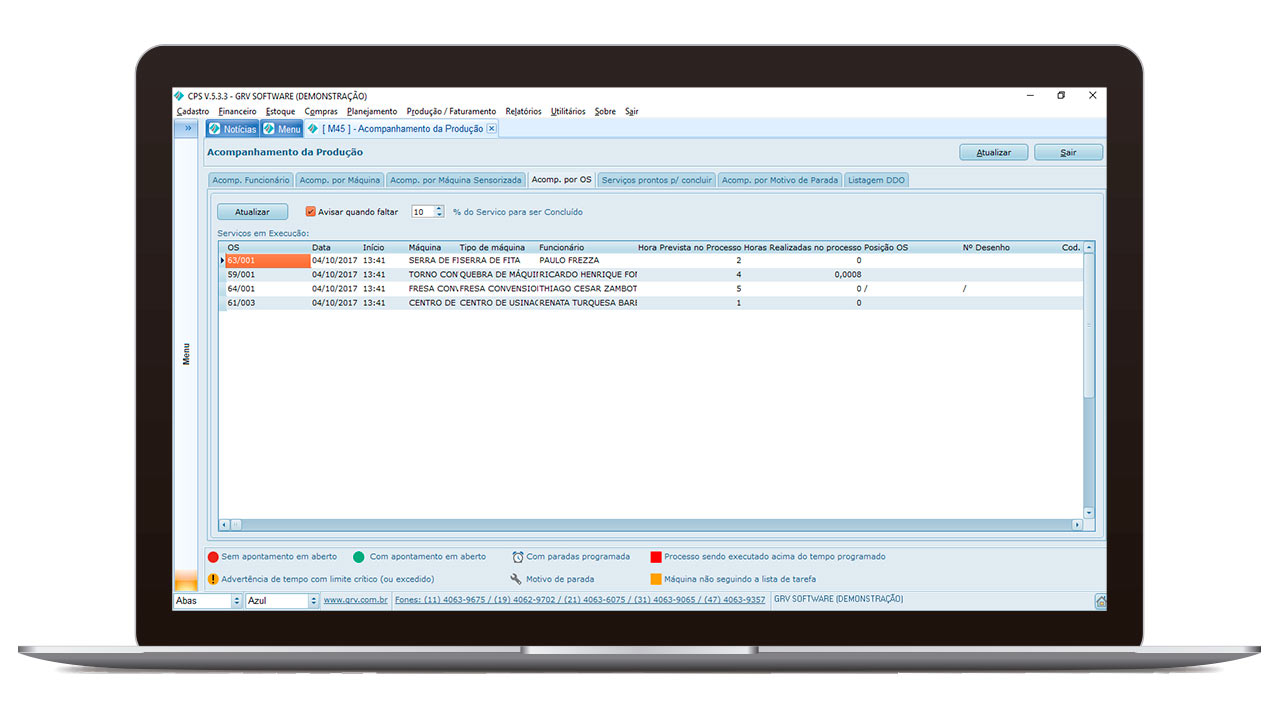Screen dimensions: 1280x720
Task: Click the horizontal scrollbar right arrow
Action: click(x=1077, y=524)
